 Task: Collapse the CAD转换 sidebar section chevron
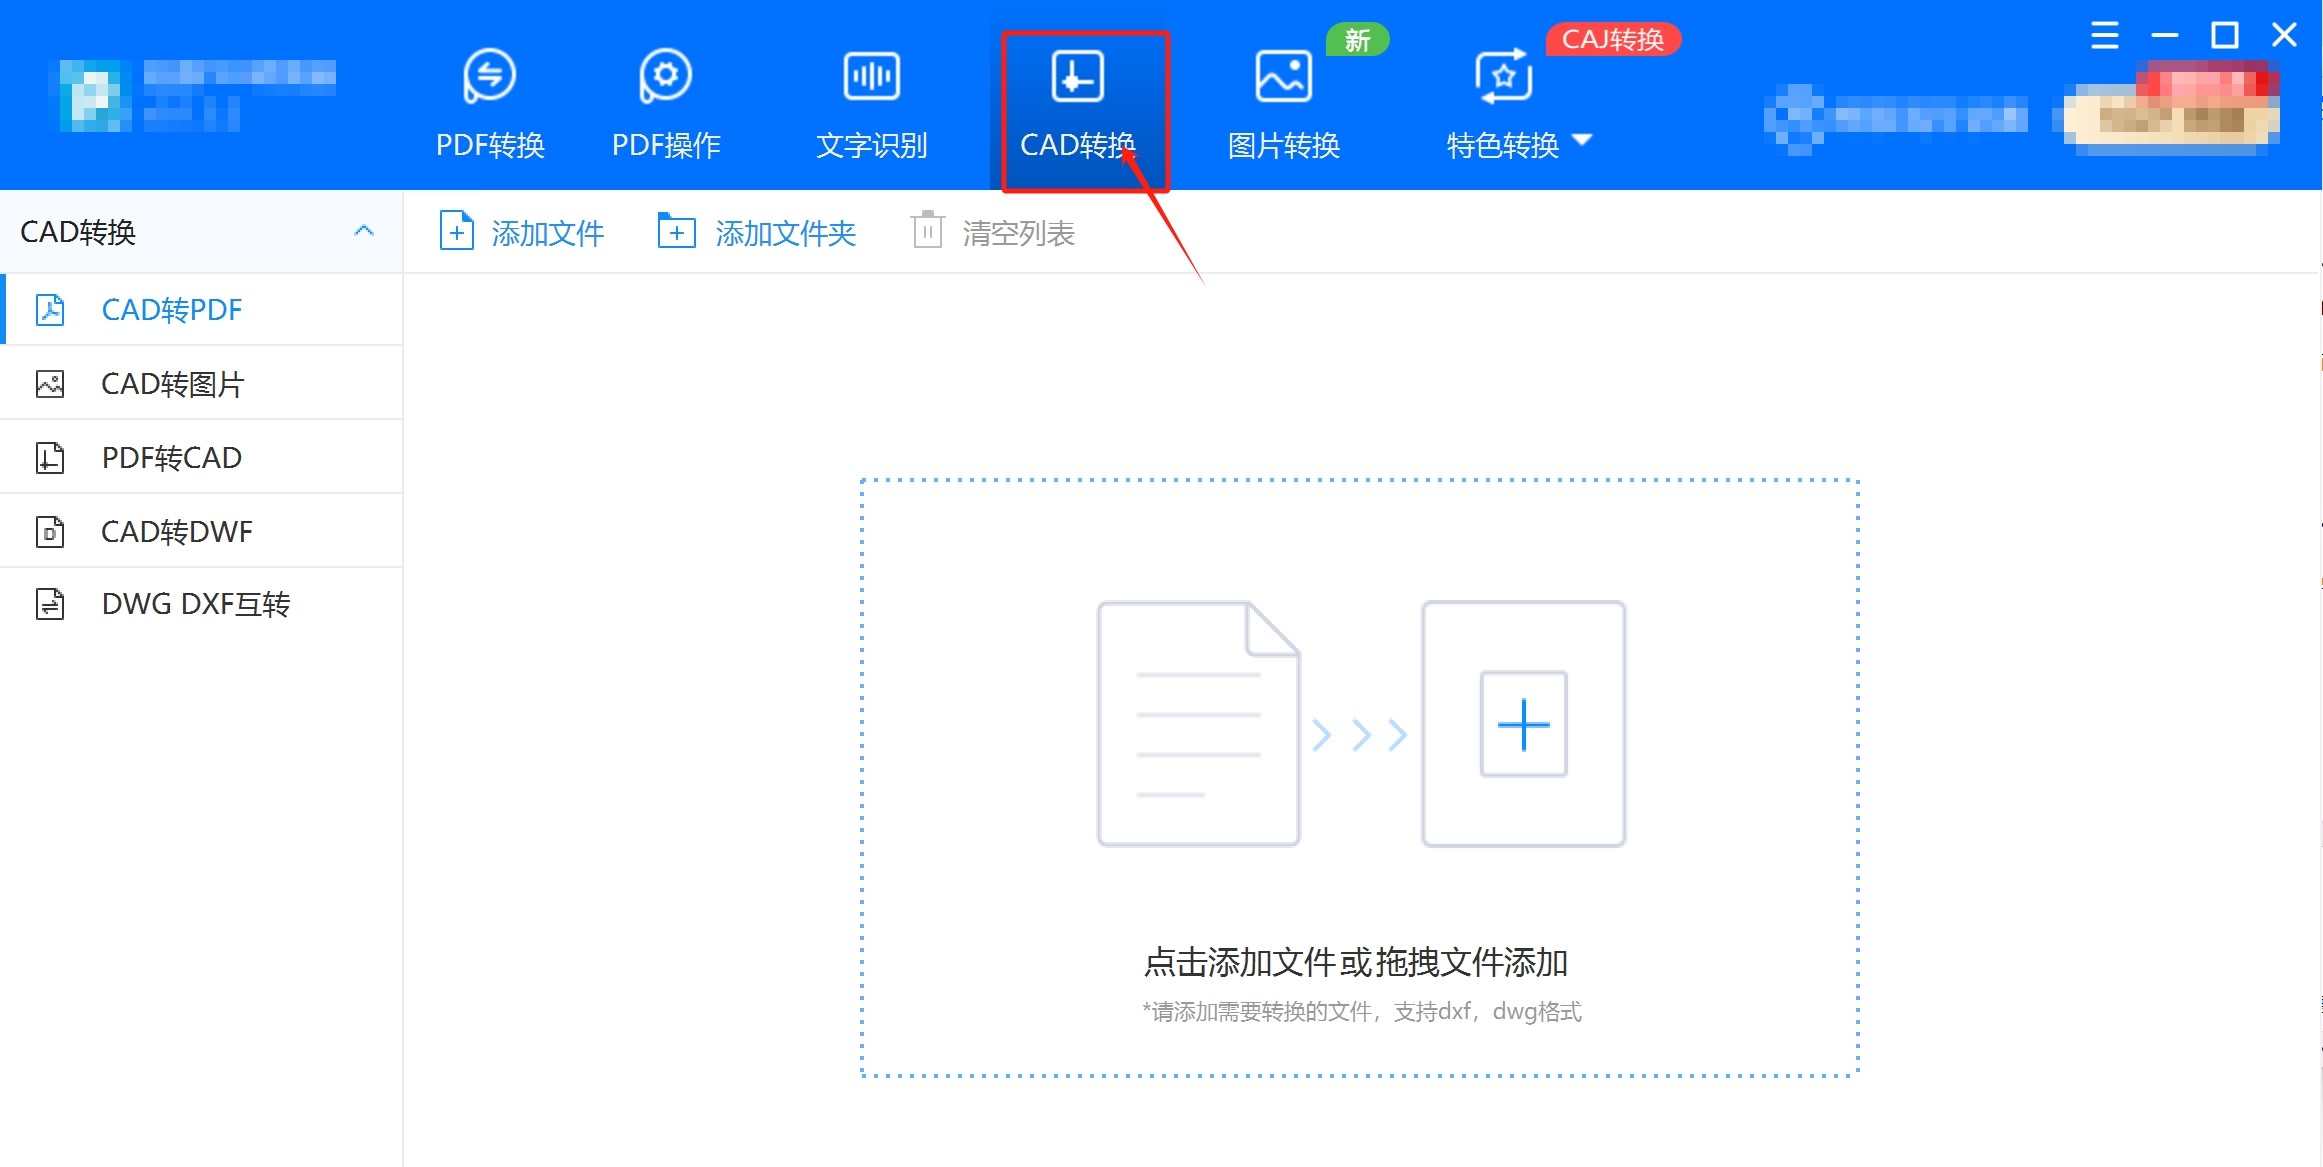tap(364, 232)
